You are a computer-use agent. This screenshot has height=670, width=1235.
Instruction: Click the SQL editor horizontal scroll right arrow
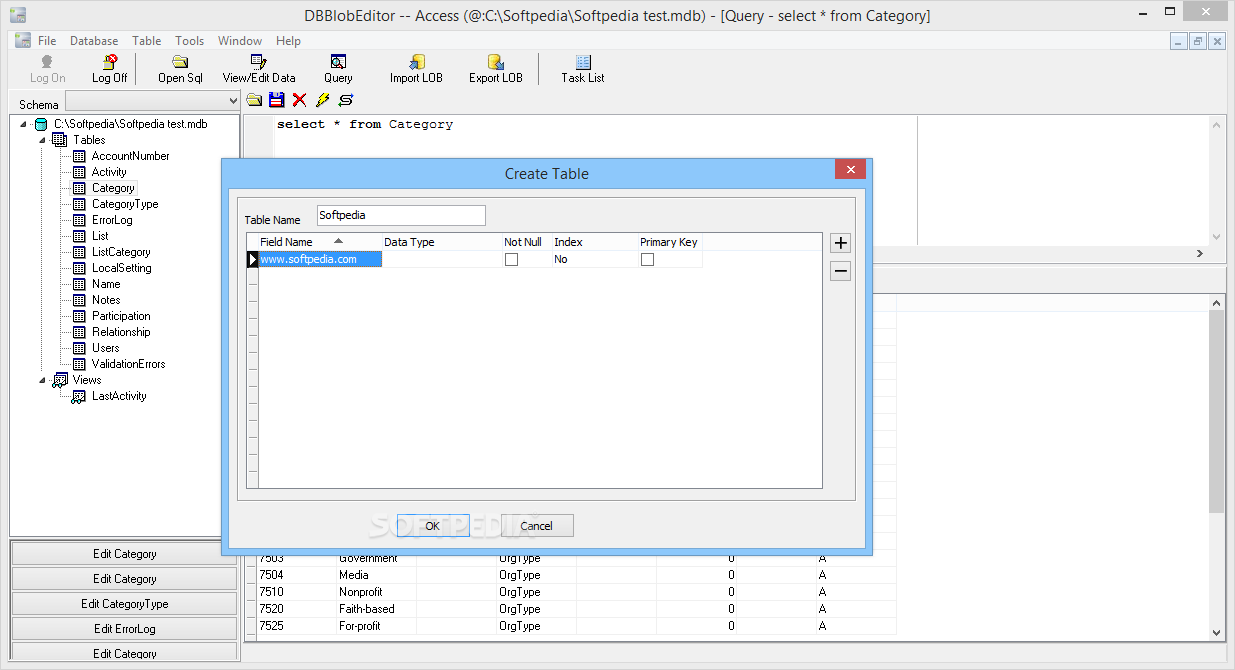click(x=1200, y=254)
